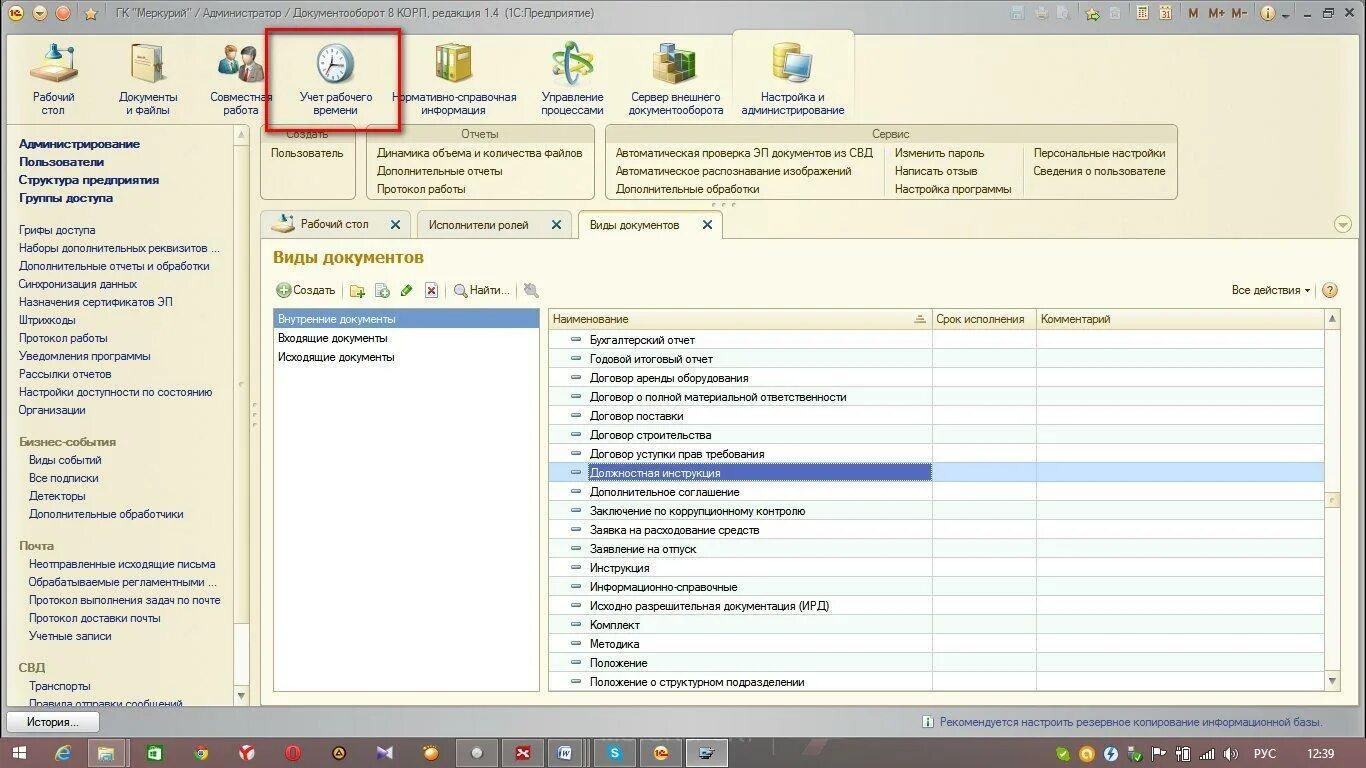
Task: Switch to the Рабочий стол tab
Action: pos(334,224)
